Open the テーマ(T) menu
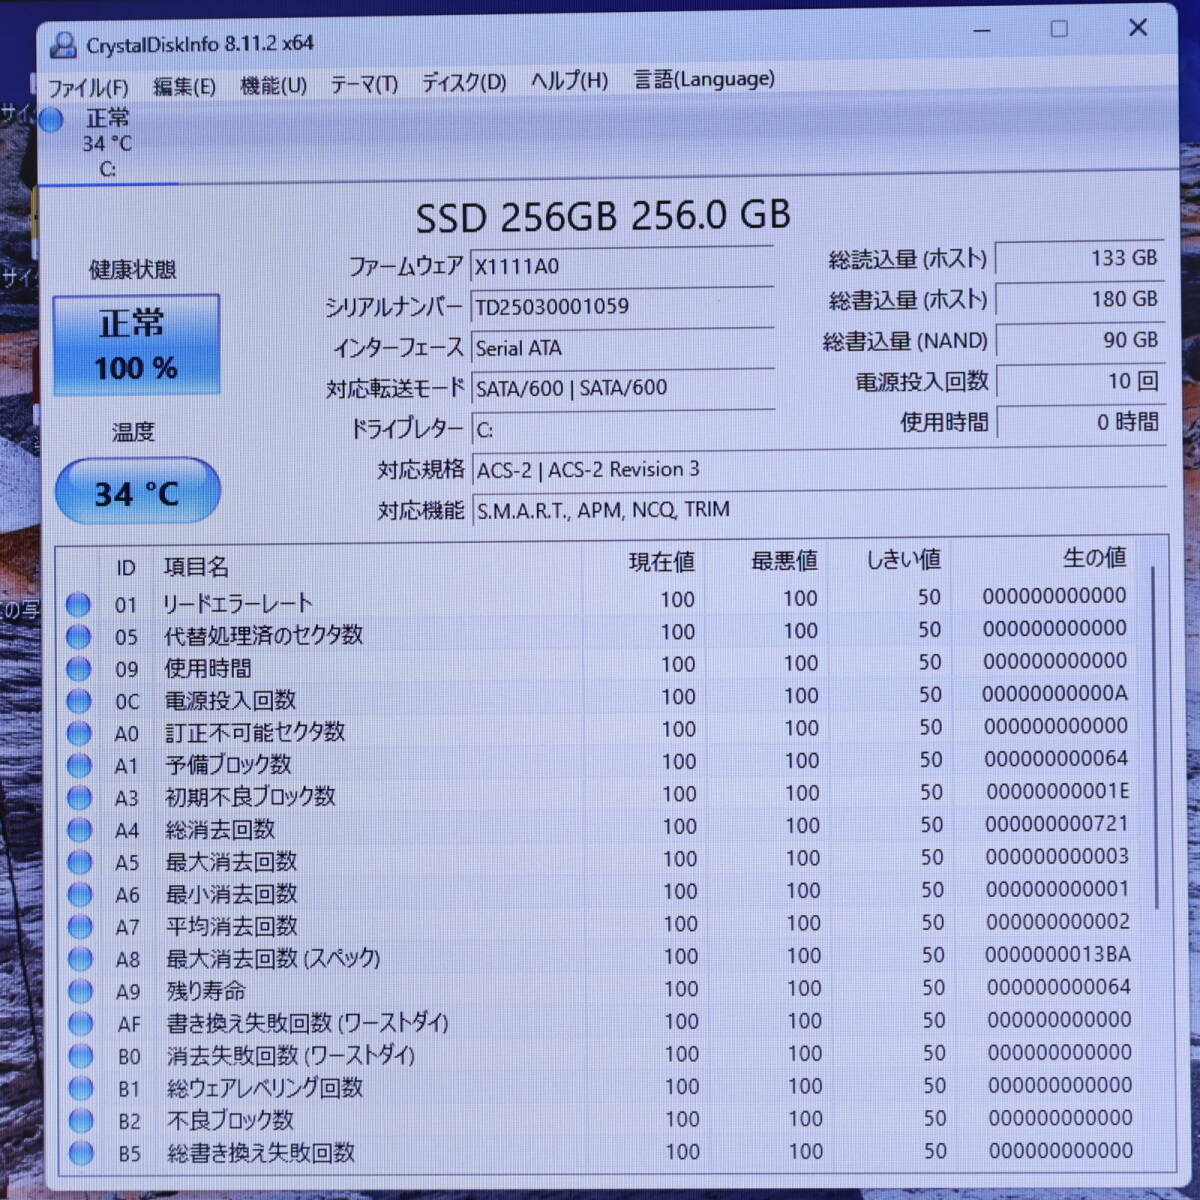Viewport: 1200px width, 1200px height. (x=364, y=84)
